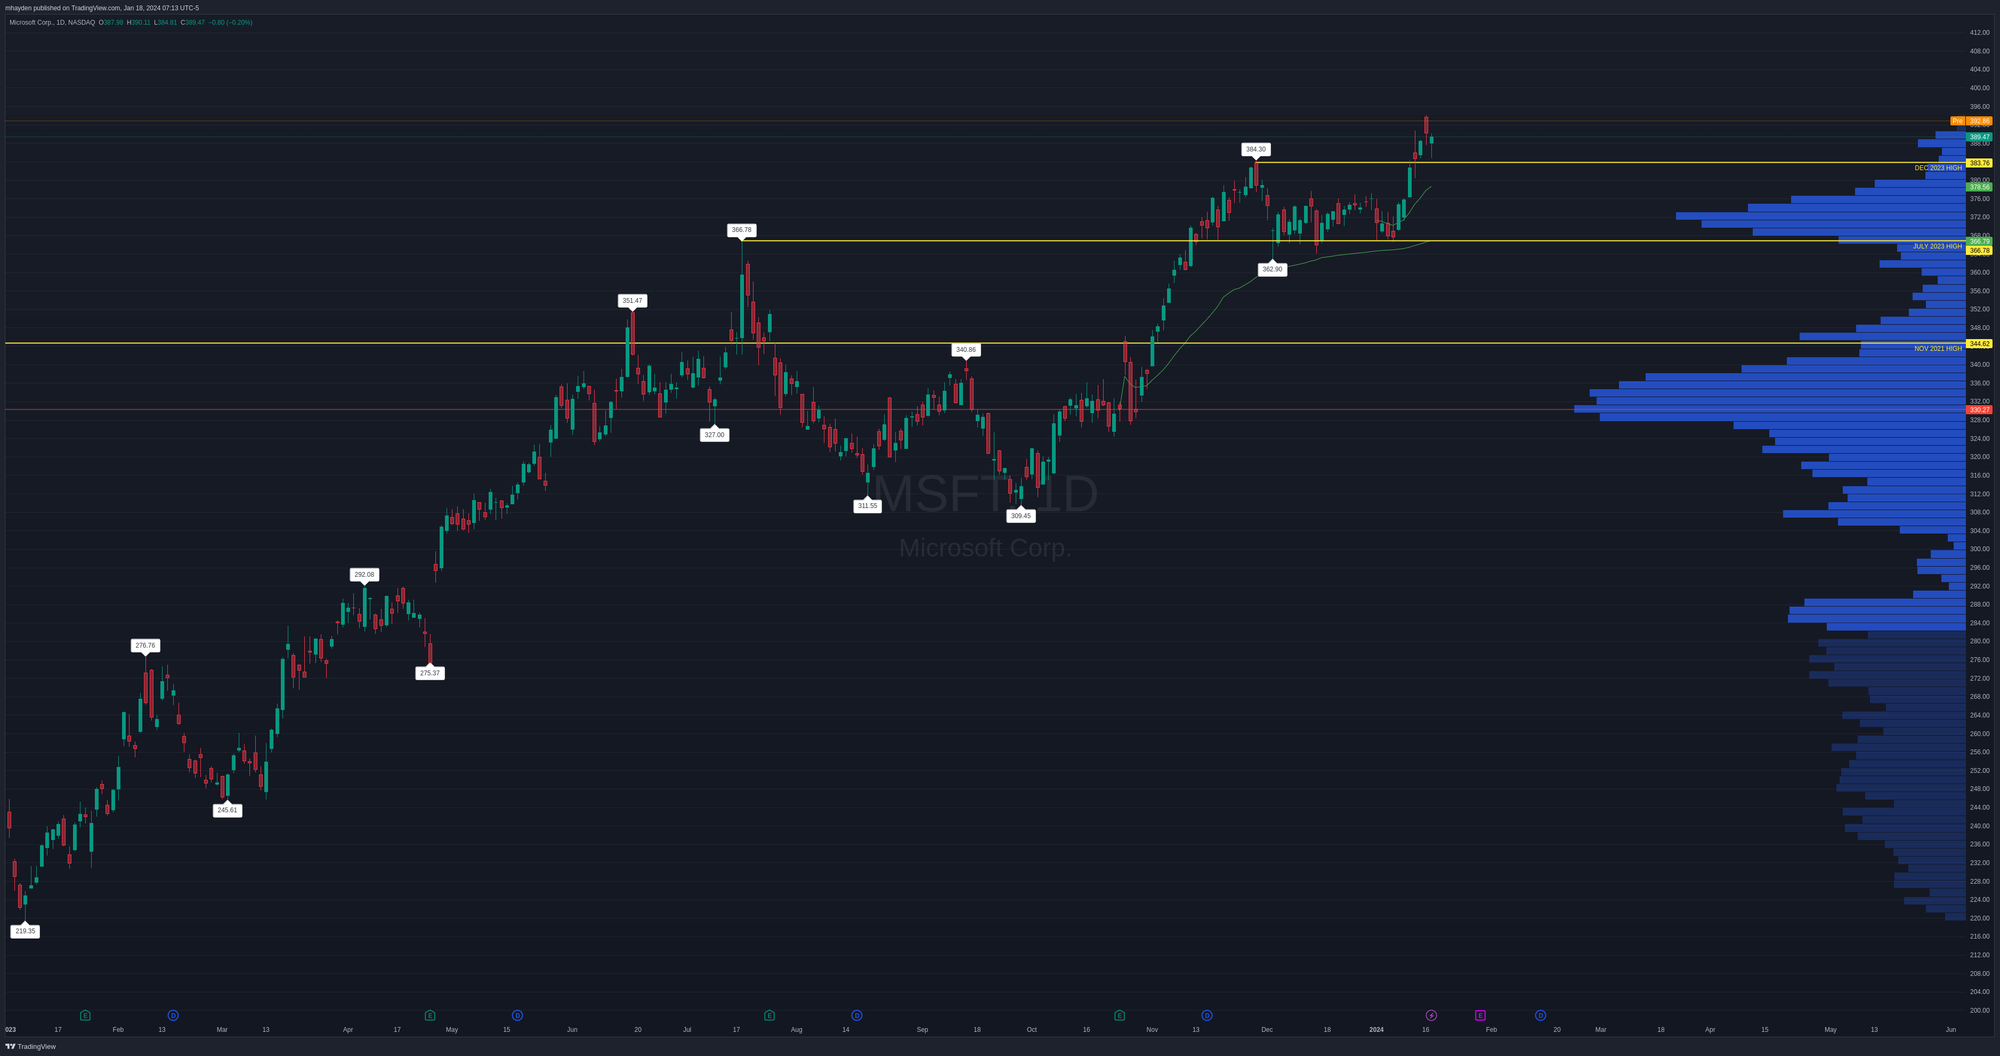Viewport: 2000px width, 1056px height.
Task: Click the future dividend D marker near Feb 20
Action: pyautogui.click(x=1540, y=1015)
